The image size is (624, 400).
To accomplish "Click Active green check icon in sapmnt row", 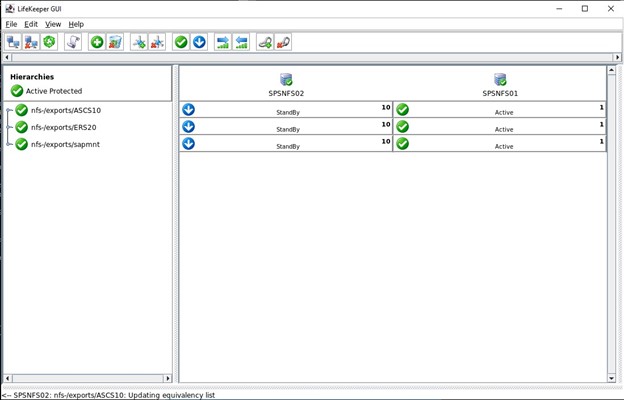I will click(x=402, y=143).
